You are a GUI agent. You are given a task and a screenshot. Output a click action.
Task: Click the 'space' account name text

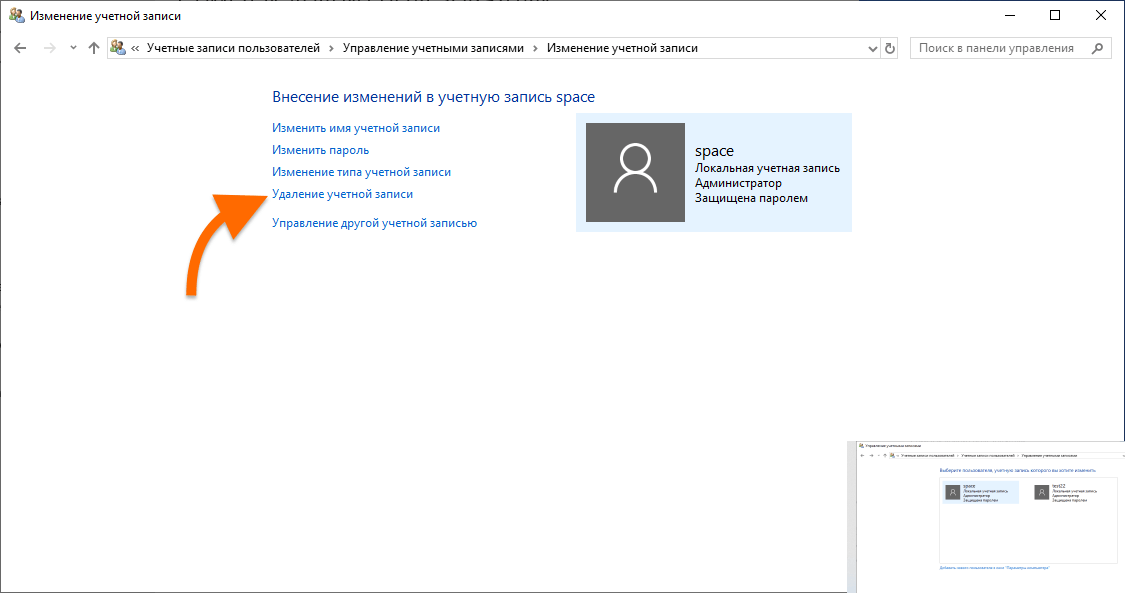point(715,151)
